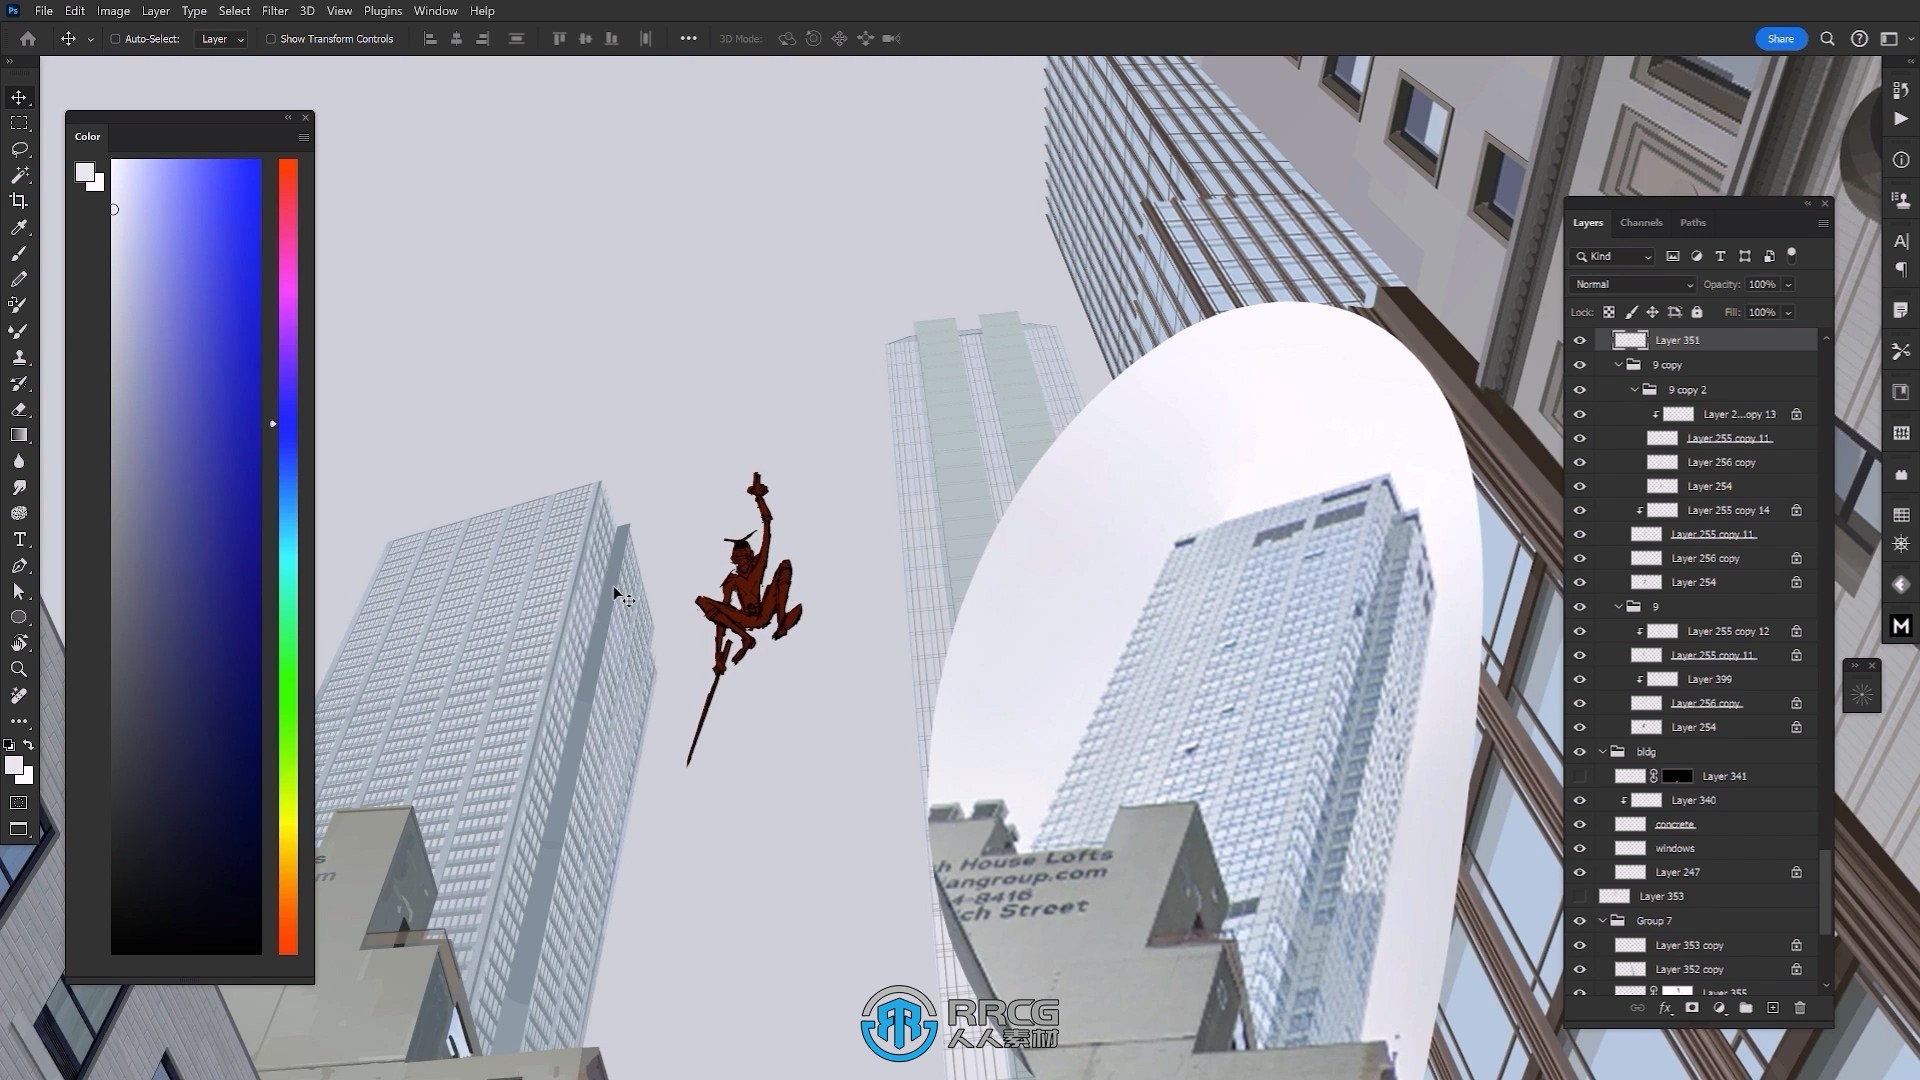Open the File menu
The image size is (1920, 1080).
tap(44, 11)
